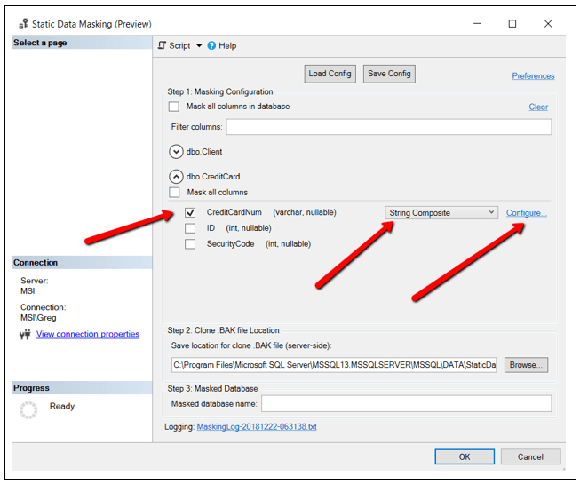This screenshot has height=484, width=580.
Task: Browse for the clone BAK file location
Action: pos(526,365)
